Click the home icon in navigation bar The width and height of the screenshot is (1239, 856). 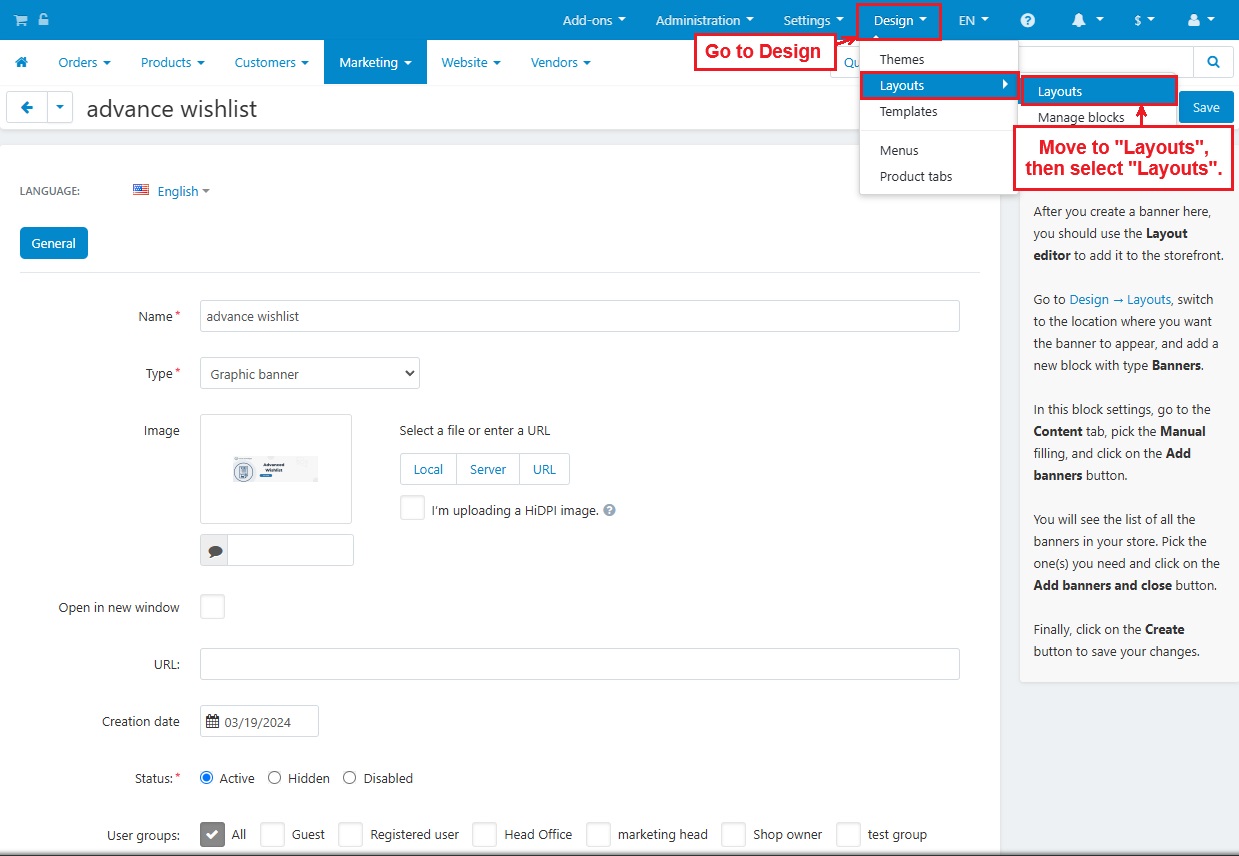tap(21, 62)
